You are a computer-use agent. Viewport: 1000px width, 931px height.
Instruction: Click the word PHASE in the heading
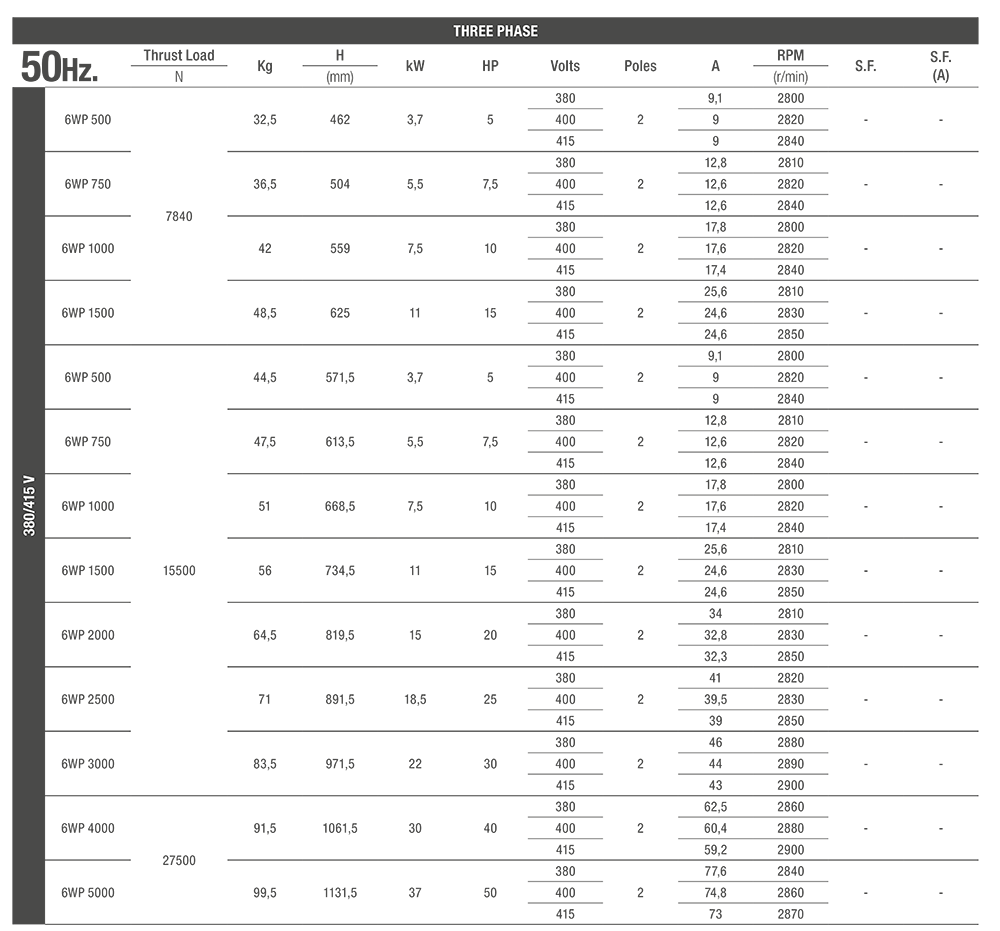click(x=517, y=31)
